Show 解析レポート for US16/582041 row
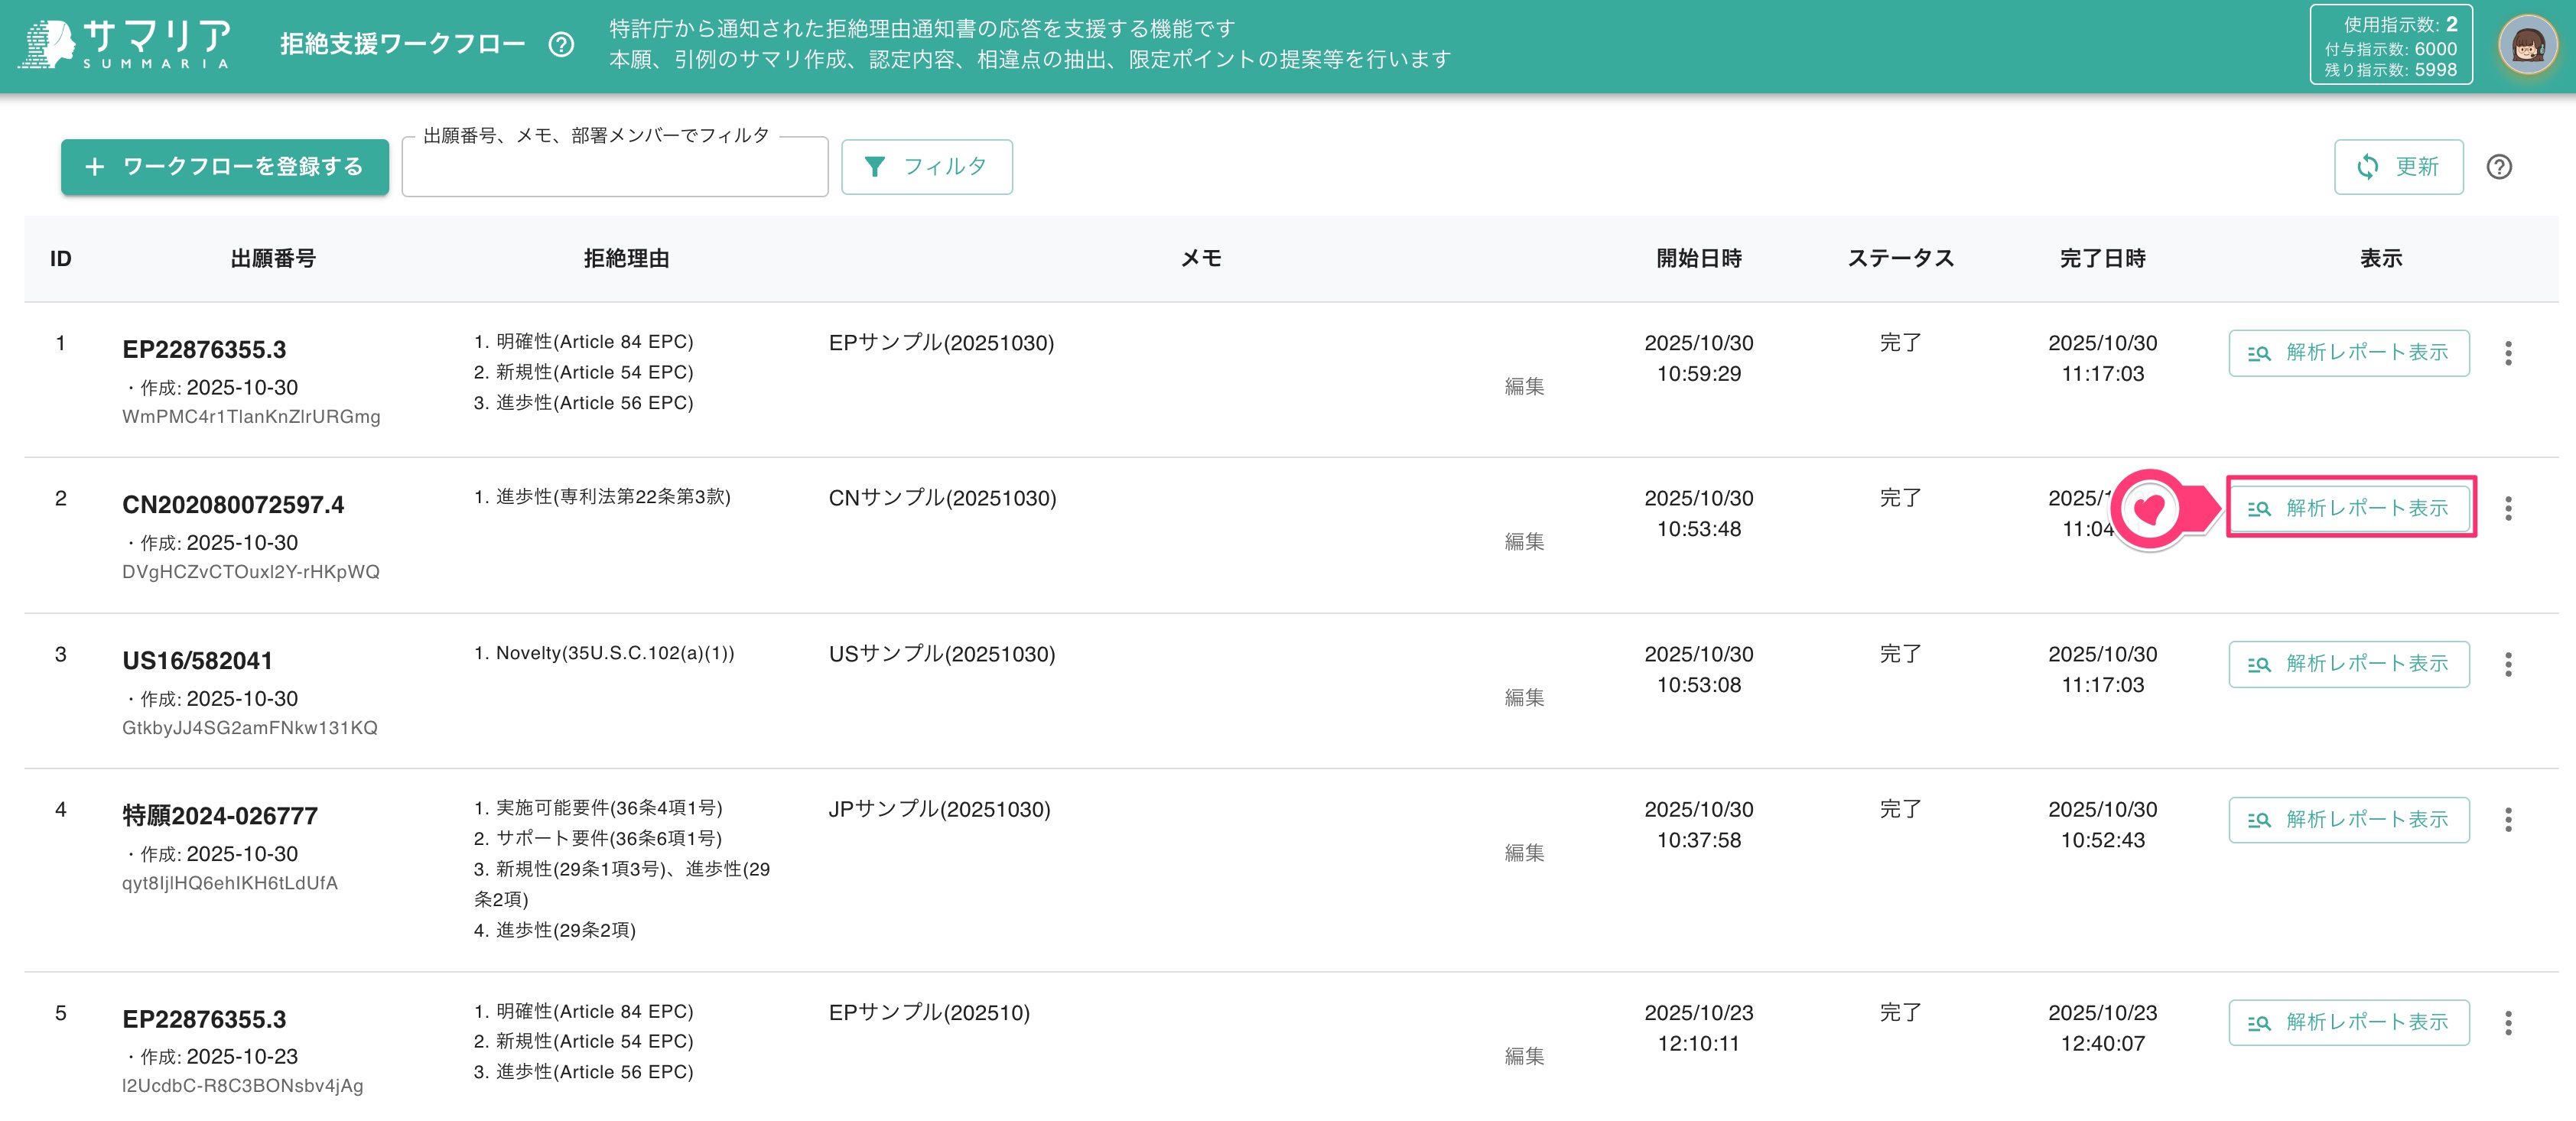Image resolution: width=2576 pixels, height=1121 pixels. pos(2349,664)
